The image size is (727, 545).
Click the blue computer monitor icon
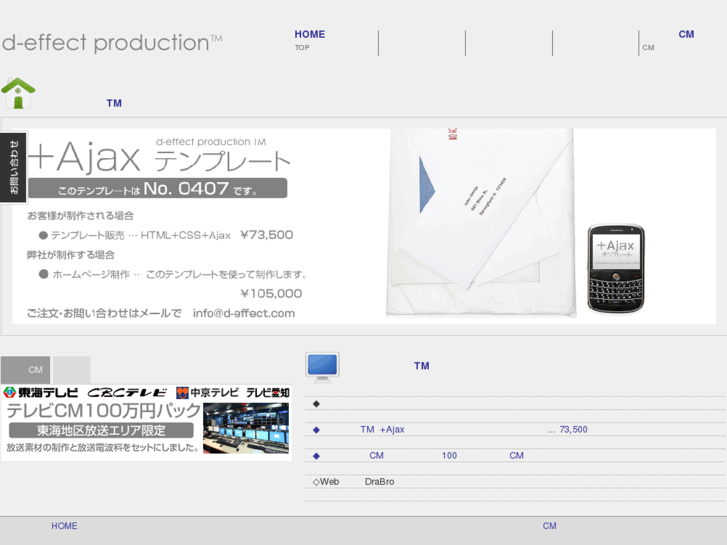coord(322,367)
